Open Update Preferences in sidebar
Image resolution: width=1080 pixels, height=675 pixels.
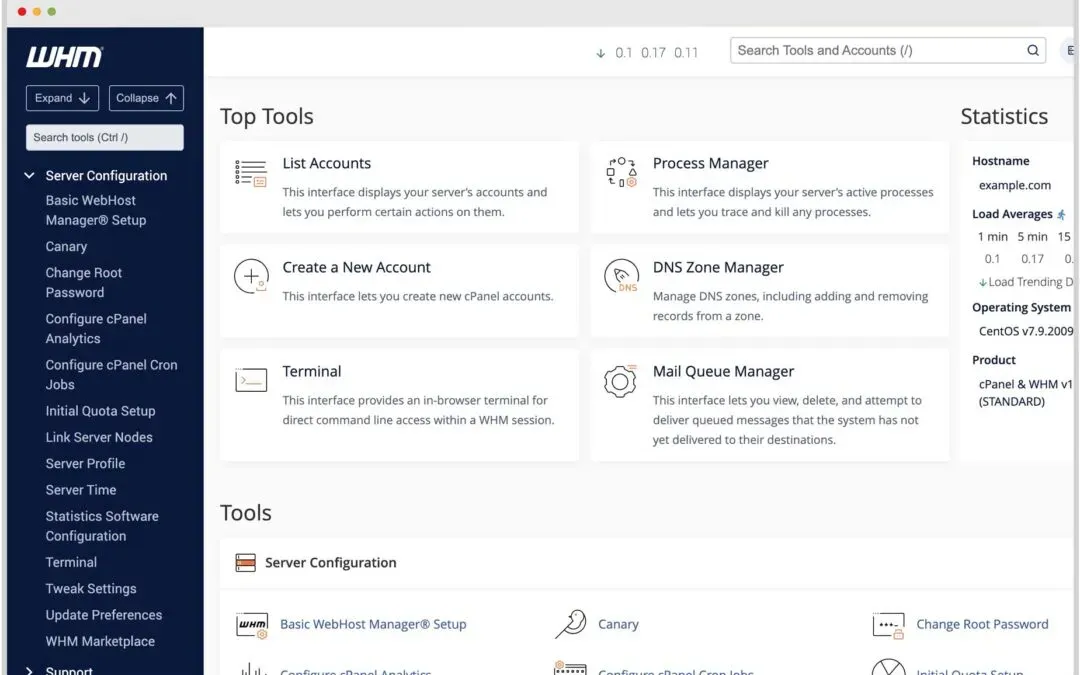point(104,615)
